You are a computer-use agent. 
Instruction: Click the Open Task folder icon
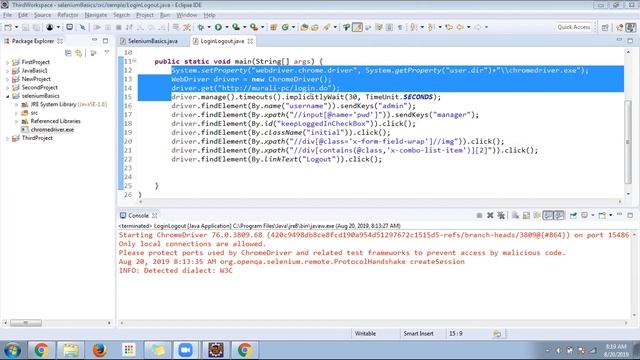(315, 27)
